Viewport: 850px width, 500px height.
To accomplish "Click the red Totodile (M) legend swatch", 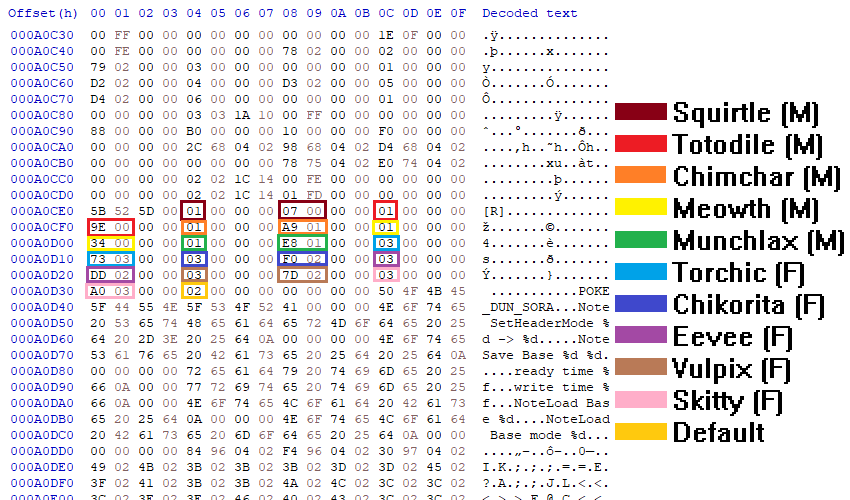I will [641, 144].
